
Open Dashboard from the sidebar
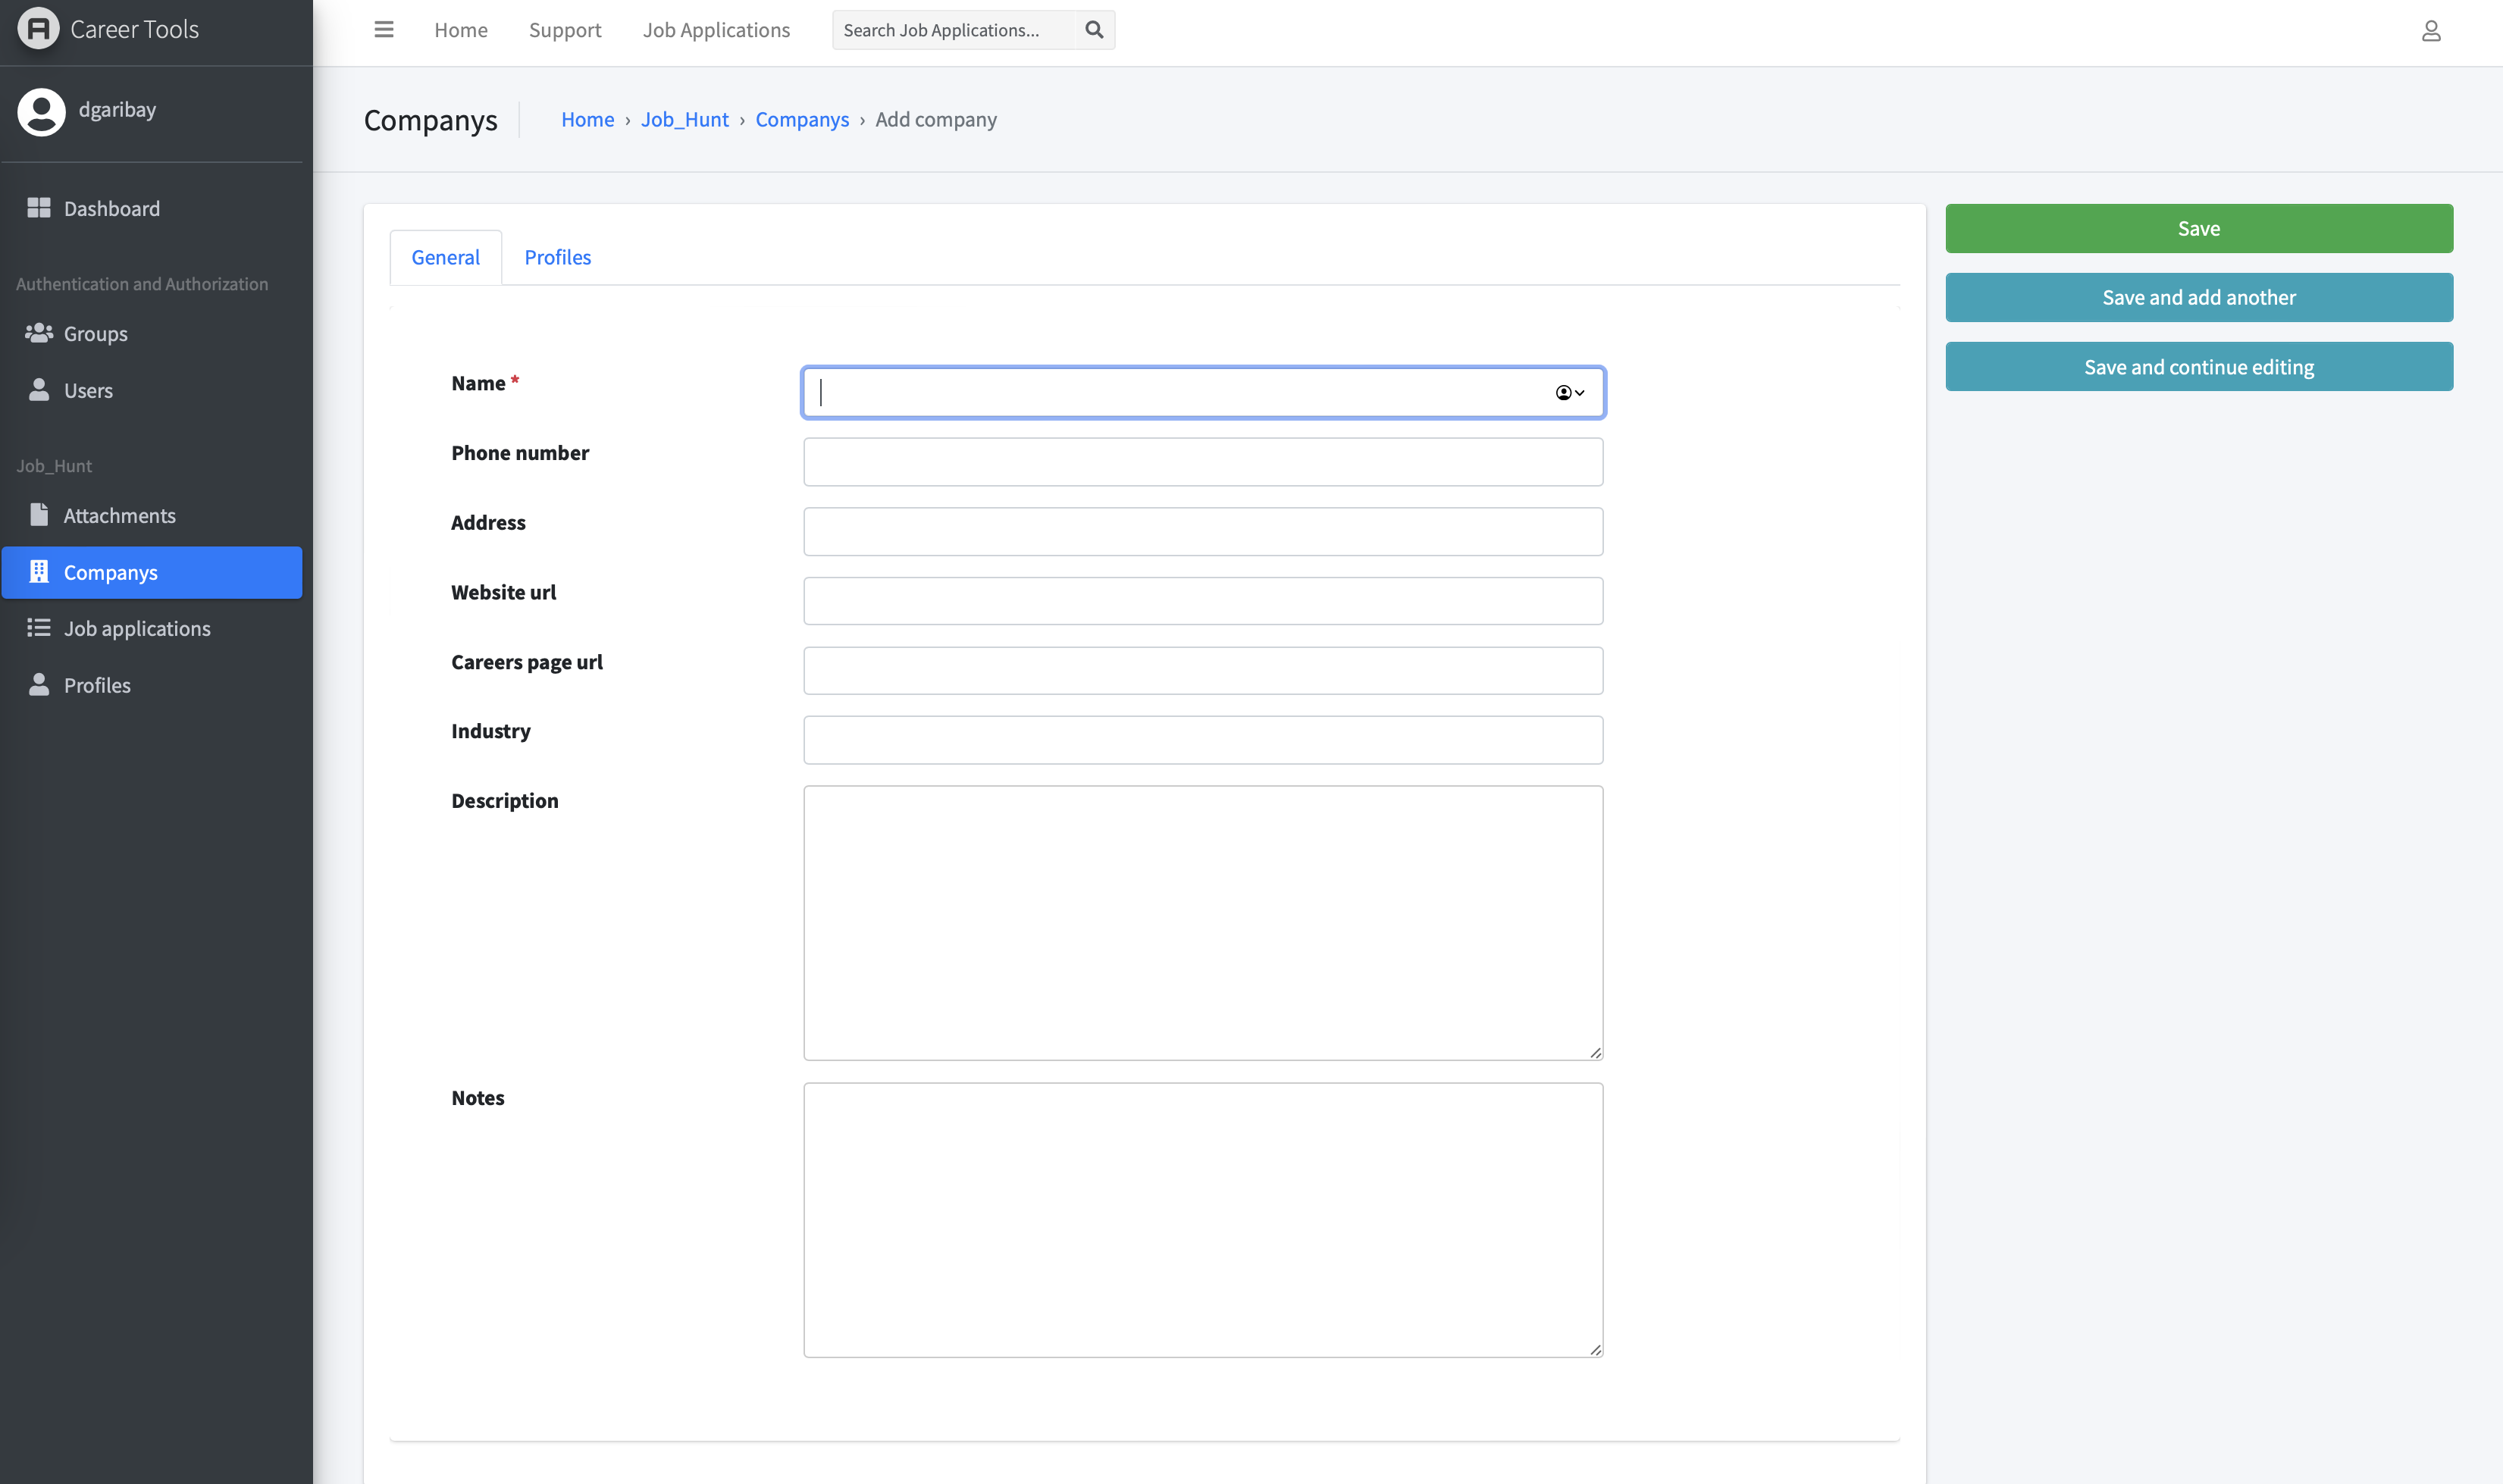pos(111,208)
